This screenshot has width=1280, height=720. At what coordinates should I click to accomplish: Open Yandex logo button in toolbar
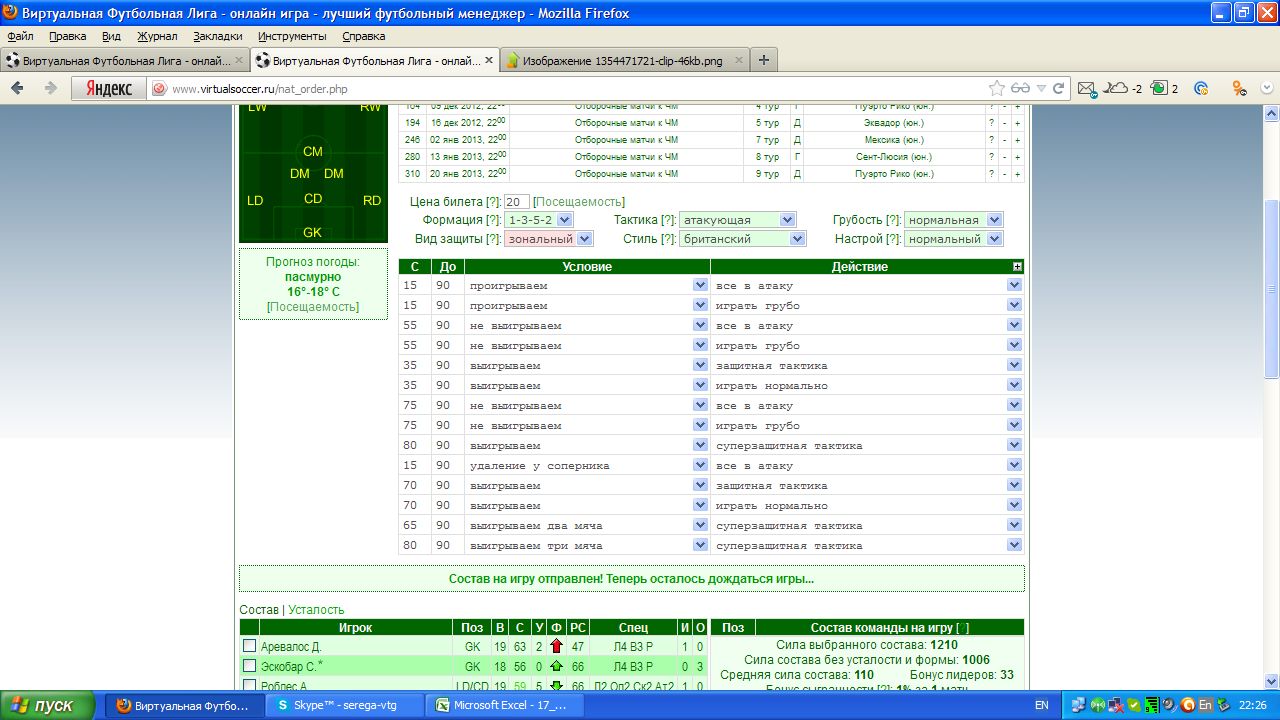(108, 88)
